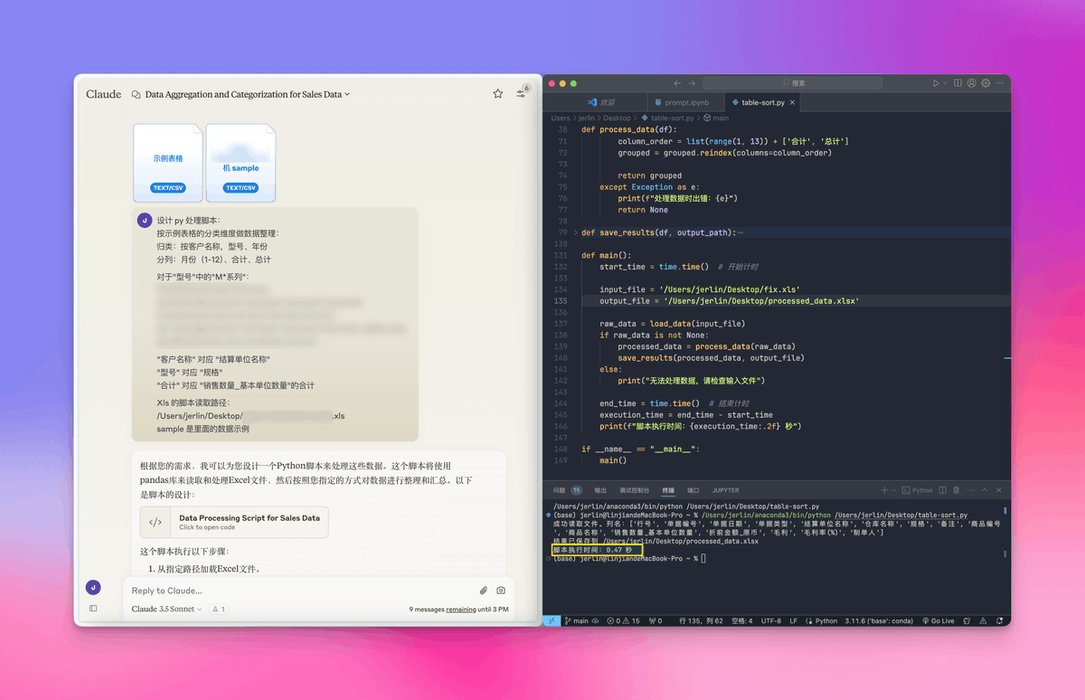This screenshot has height=700, width=1085.
Task: Create a new terminal with plus icon
Action: click(x=884, y=490)
